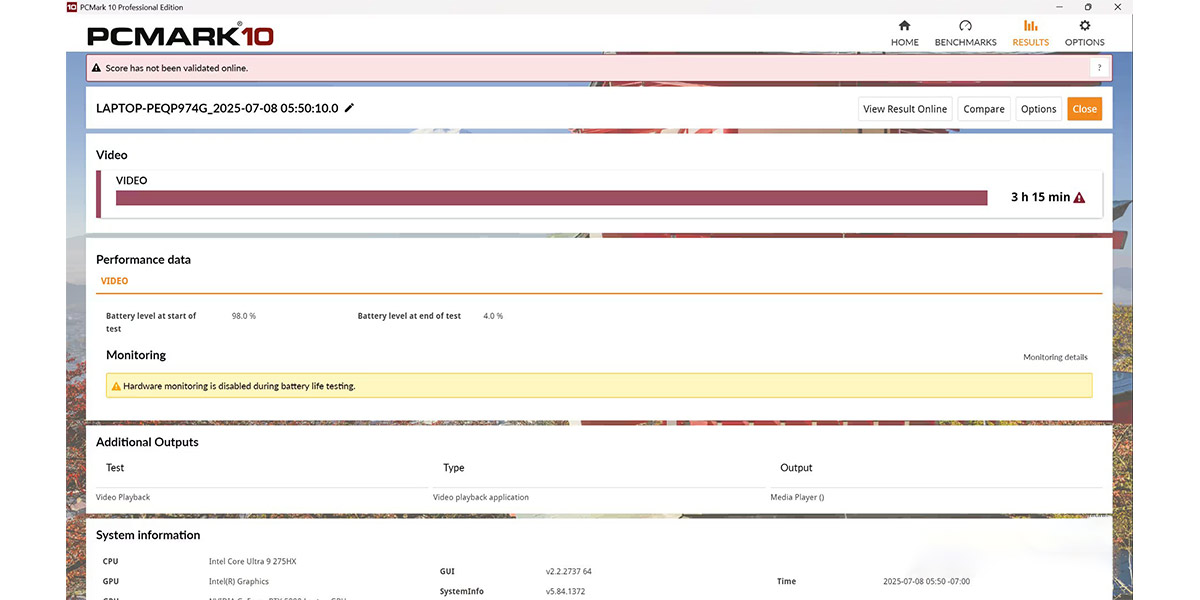The height and width of the screenshot is (600, 1200).
Task: Click the 'Video playback application' type cell
Action: (481, 497)
